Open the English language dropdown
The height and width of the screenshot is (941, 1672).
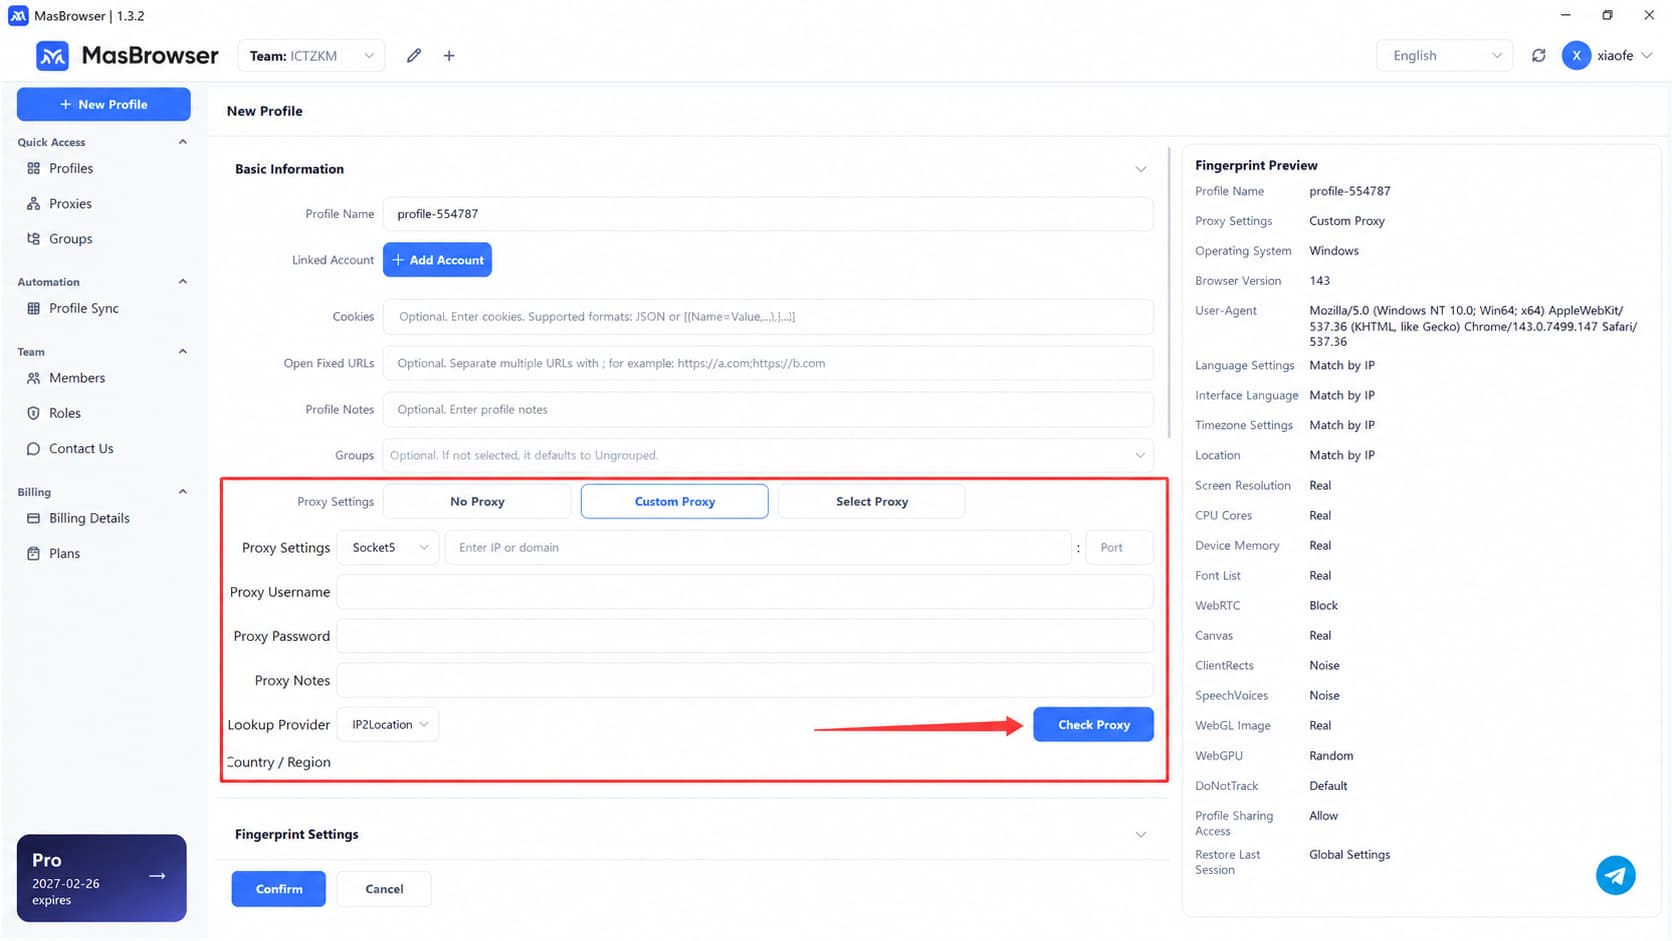[x=1446, y=56]
